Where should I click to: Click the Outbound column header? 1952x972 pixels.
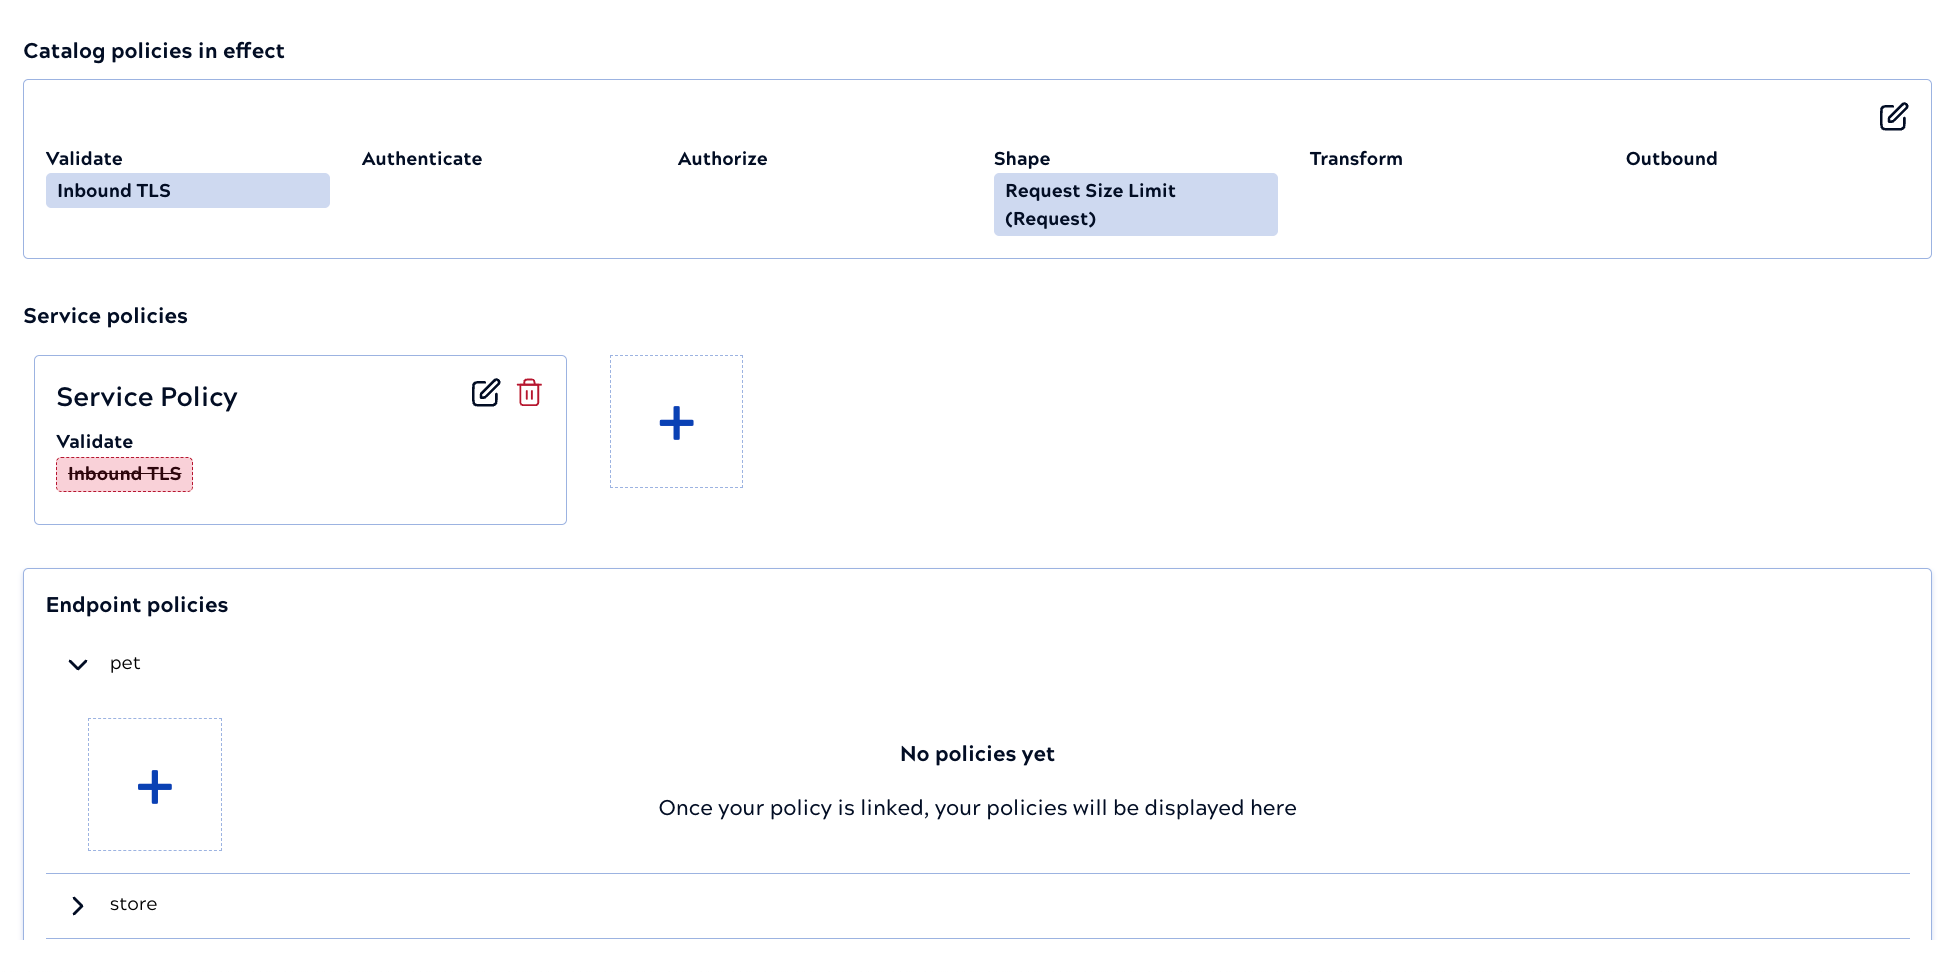[1671, 159]
